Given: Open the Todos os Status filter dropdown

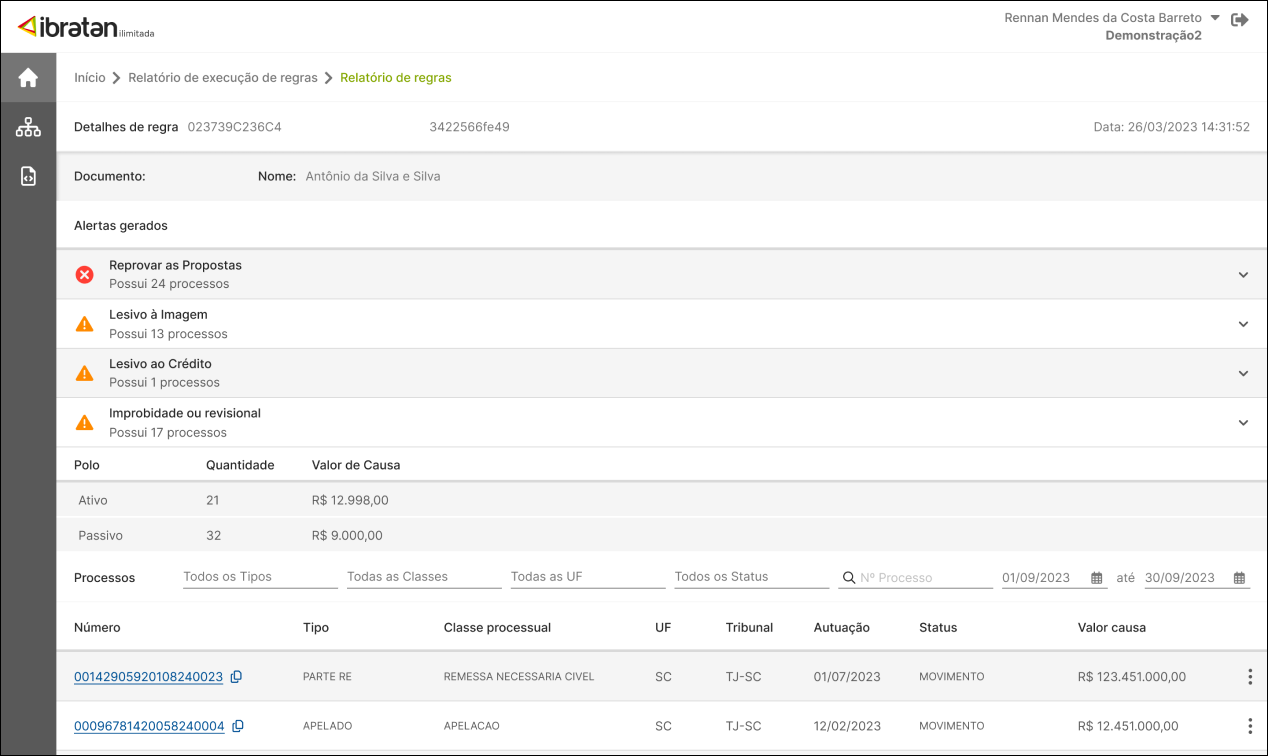Looking at the screenshot, I should [x=751, y=577].
